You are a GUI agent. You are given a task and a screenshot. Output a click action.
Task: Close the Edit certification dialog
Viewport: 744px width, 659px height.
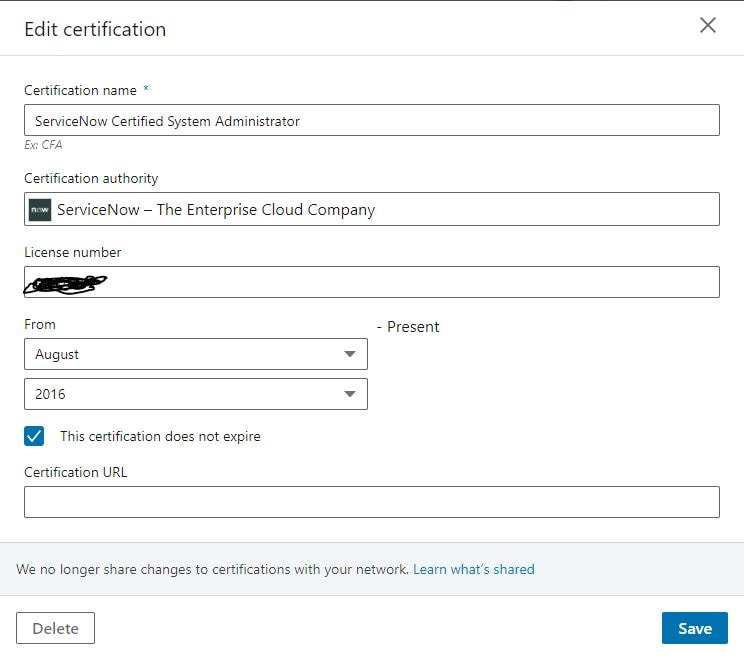click(x=707, y=25)
